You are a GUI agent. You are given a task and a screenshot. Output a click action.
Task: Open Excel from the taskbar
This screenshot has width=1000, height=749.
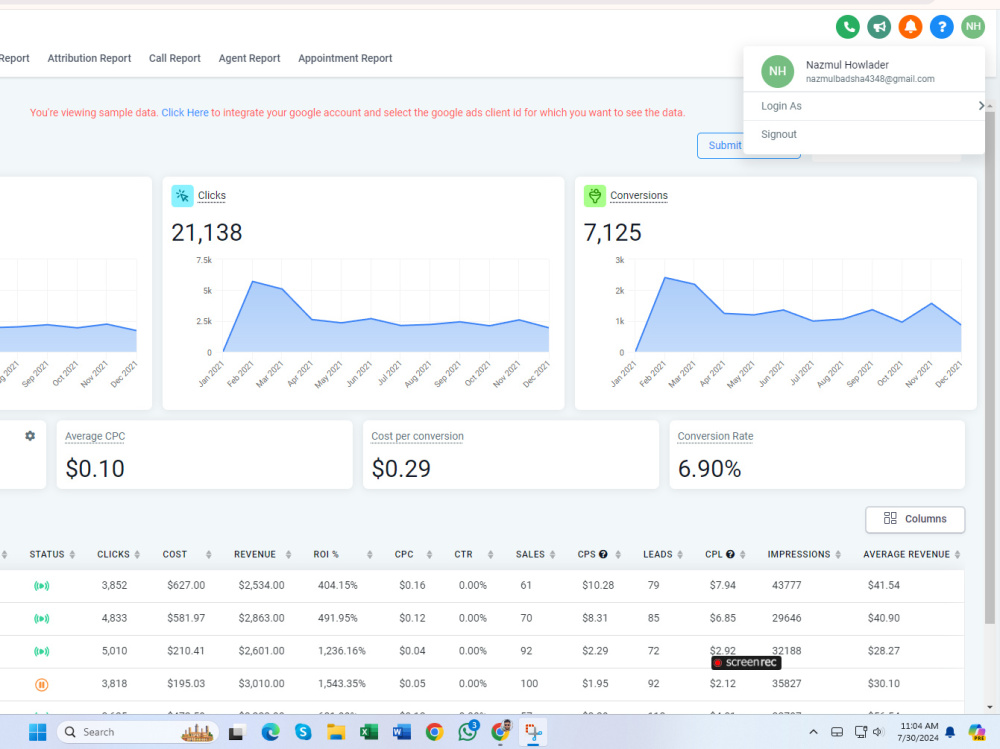point(369,732)
